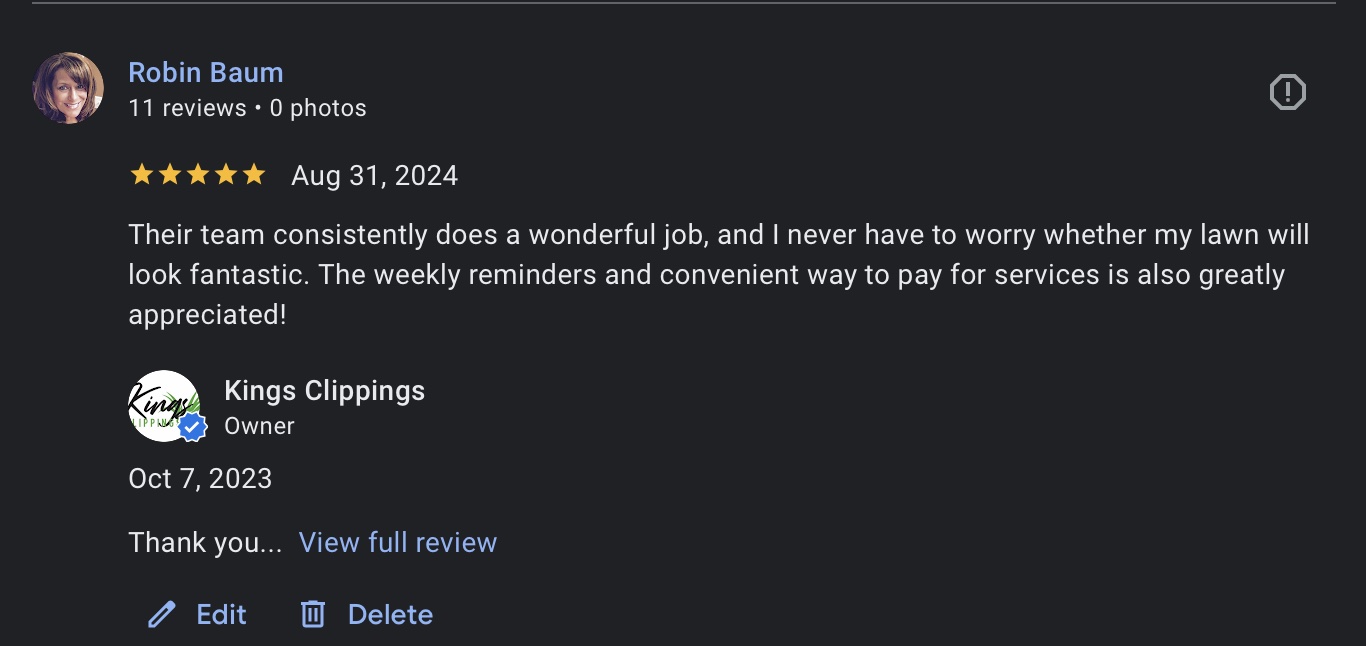Viewport: 1366px width, 646px height.
Task: Select the Oct 7, 2023 owner response date
Action: pyautogui.click(x=200, y=478)
